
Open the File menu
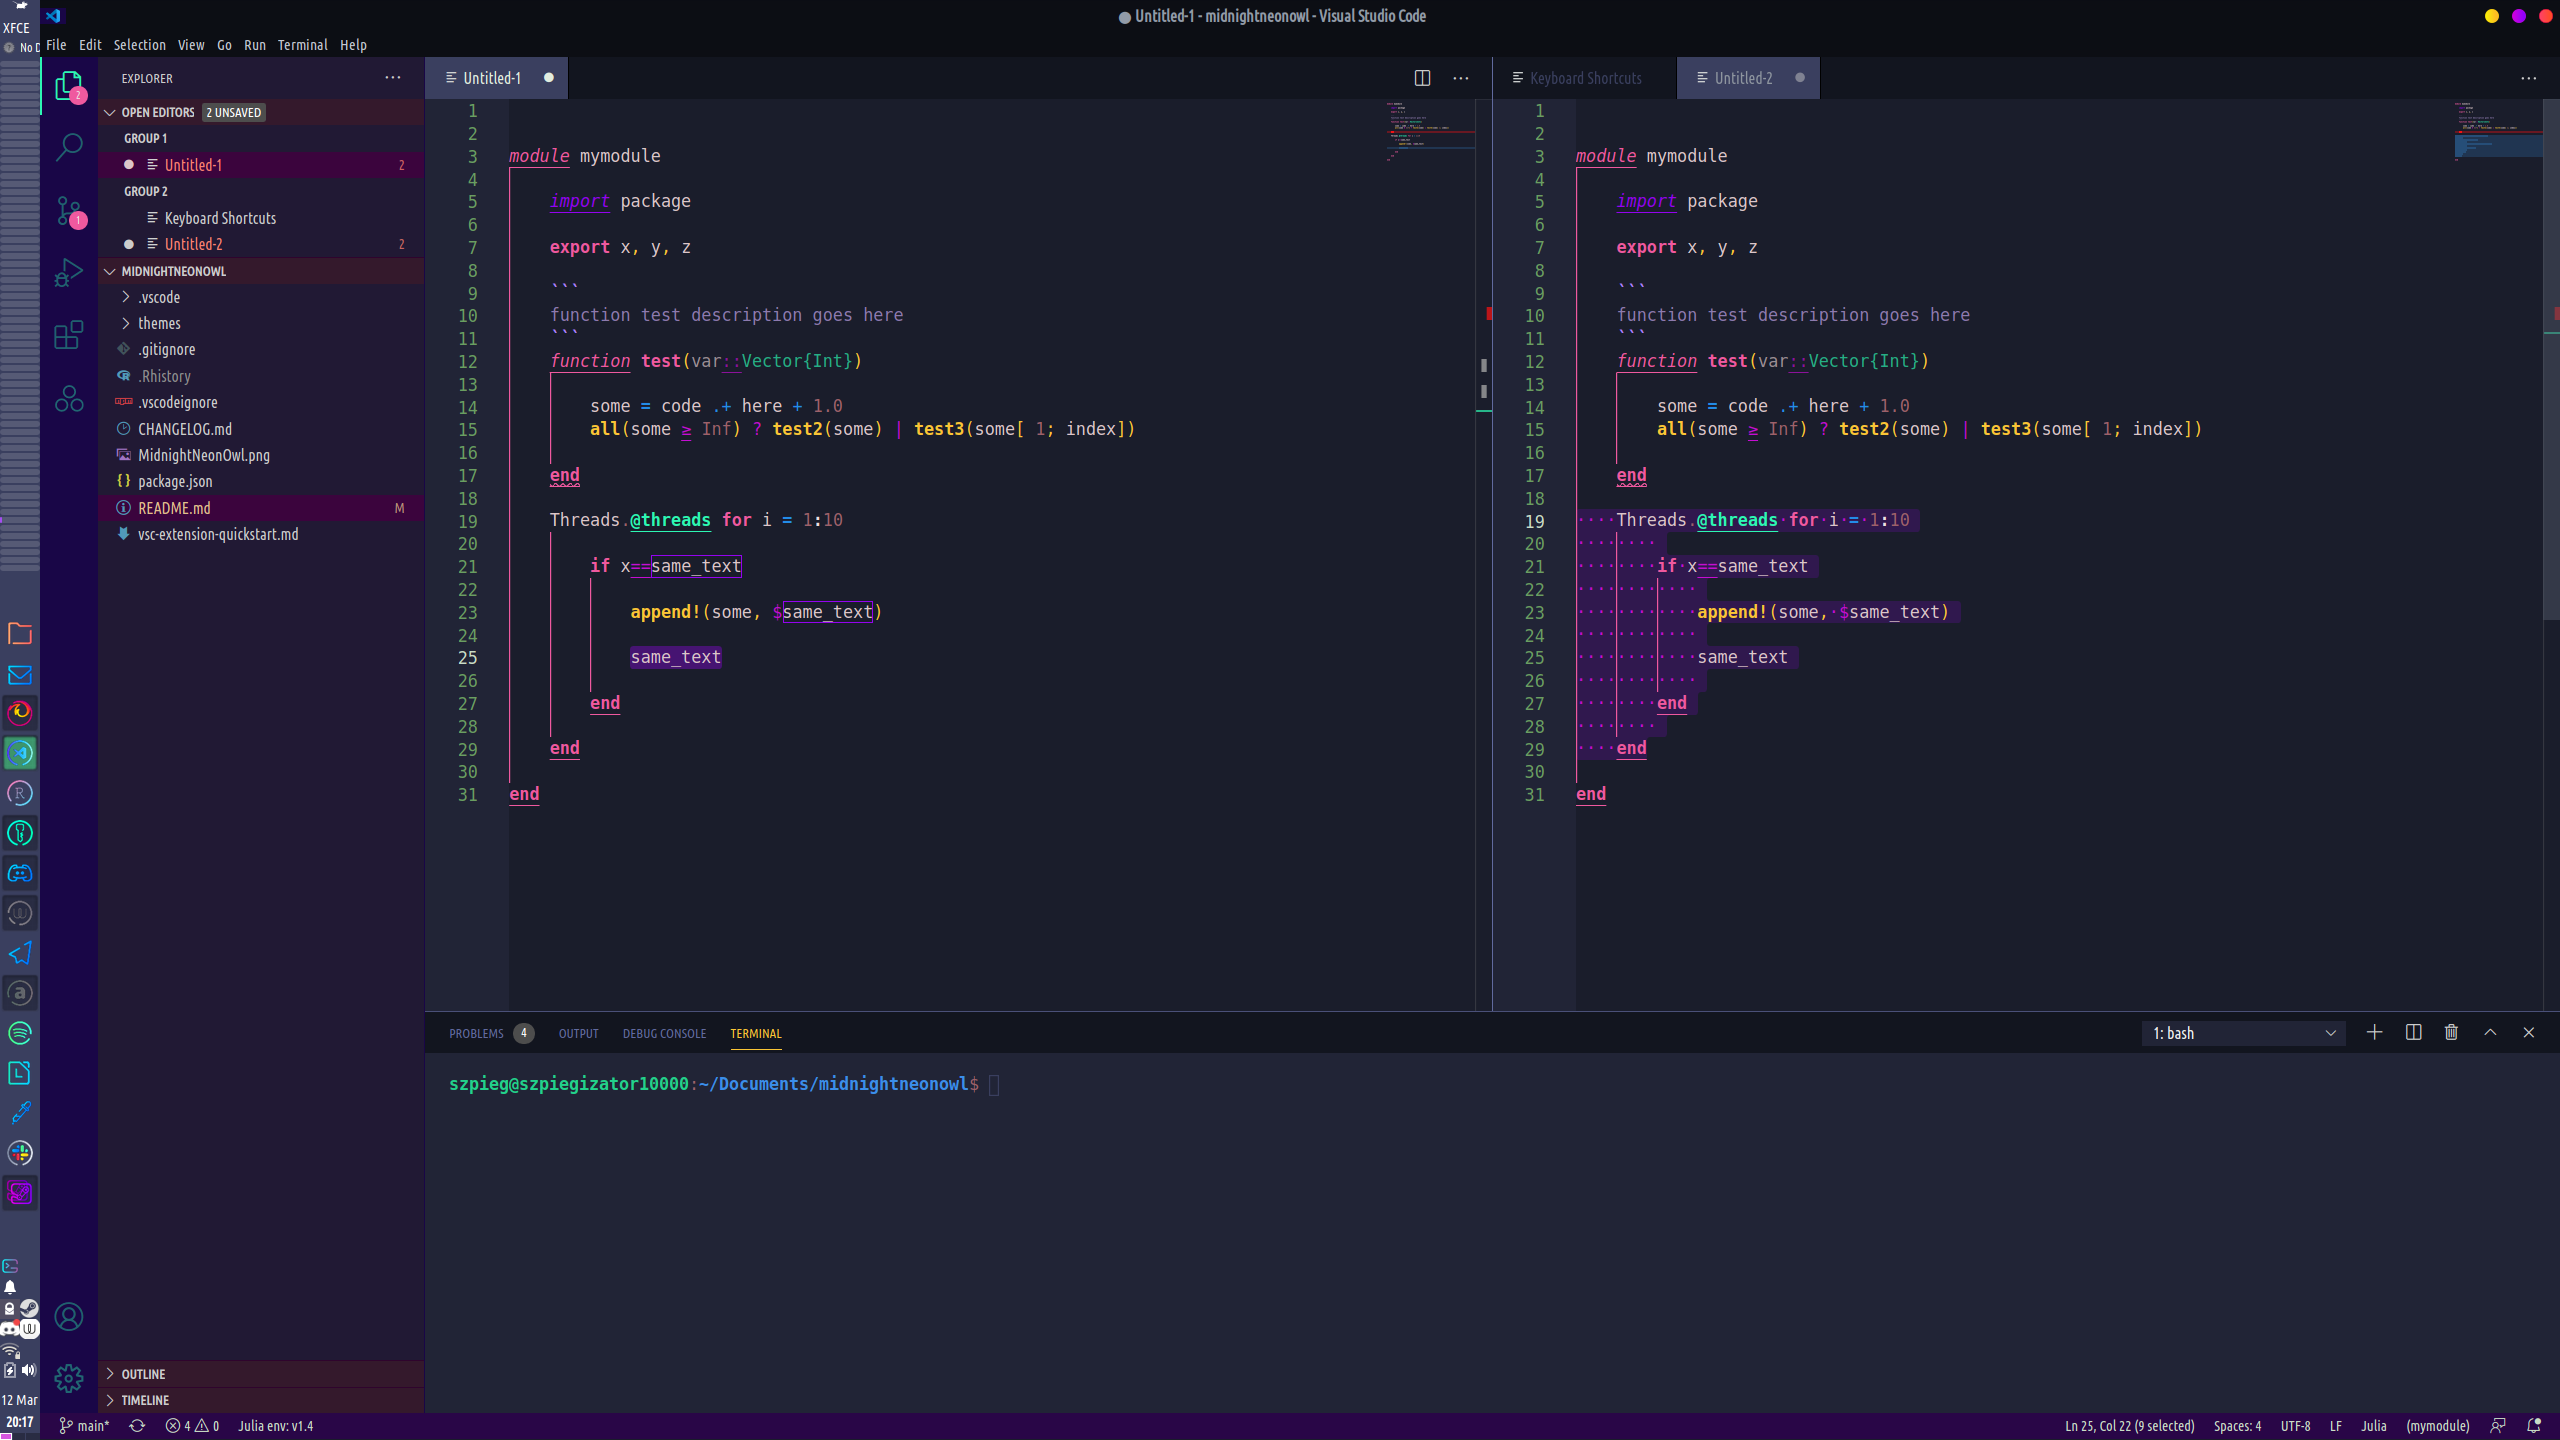pos(56,45)
